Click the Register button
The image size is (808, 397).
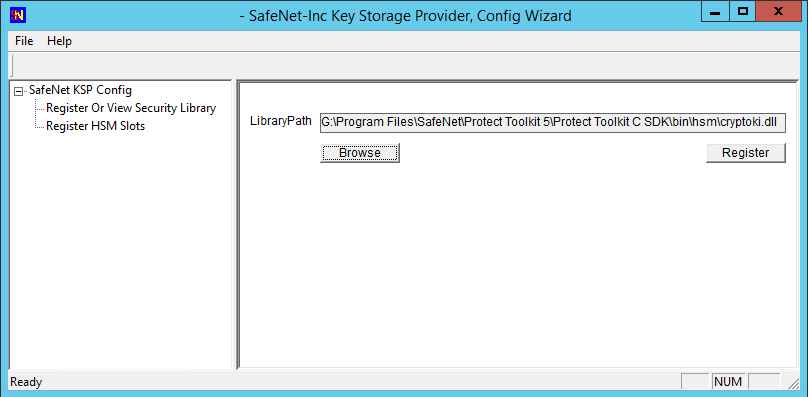click(746, 153)
